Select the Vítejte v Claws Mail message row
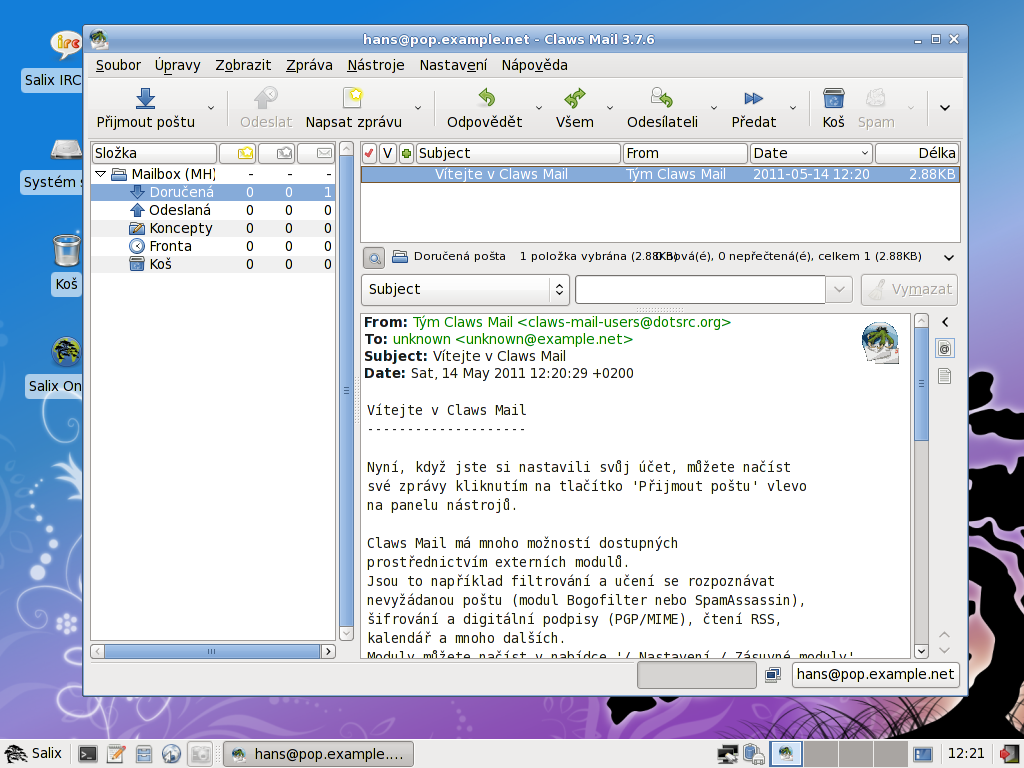The width and height of the screenshot is (1024, 768). [x=660, y=174]
